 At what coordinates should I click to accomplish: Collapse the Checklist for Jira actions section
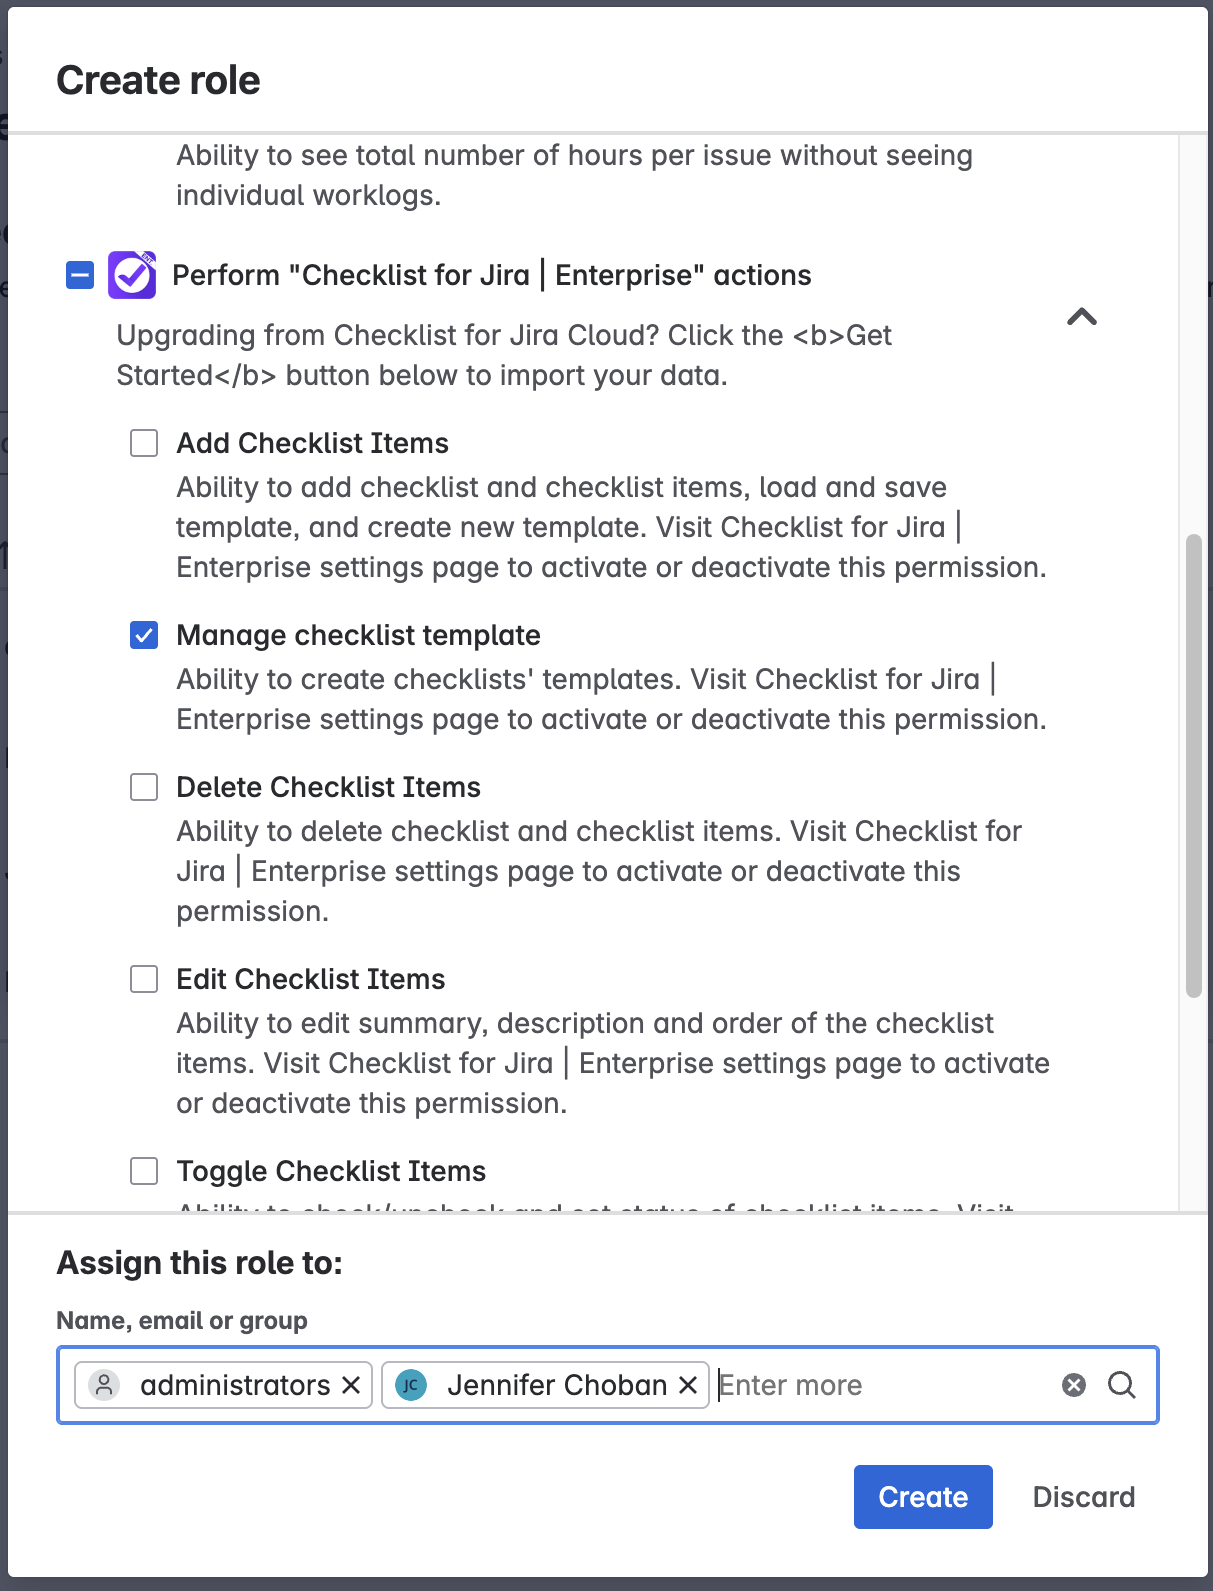coord(1082,317)
